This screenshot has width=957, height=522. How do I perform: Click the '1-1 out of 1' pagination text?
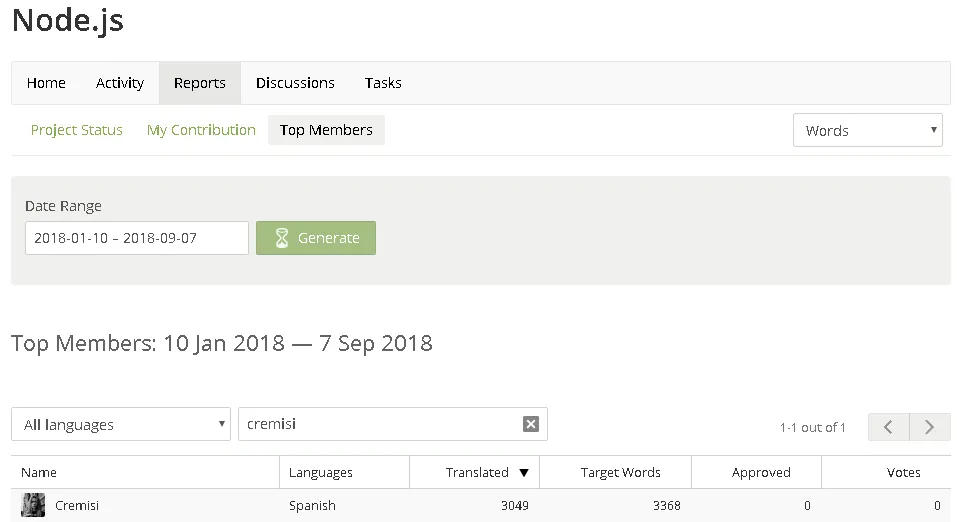tap(812, 427)
